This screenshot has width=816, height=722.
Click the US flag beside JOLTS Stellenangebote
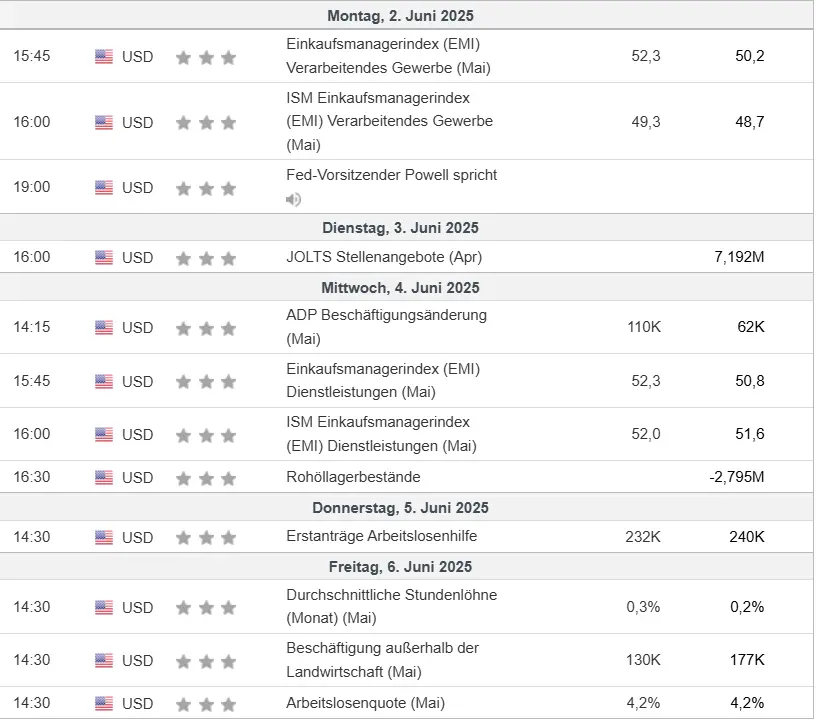tap(104, 257)
